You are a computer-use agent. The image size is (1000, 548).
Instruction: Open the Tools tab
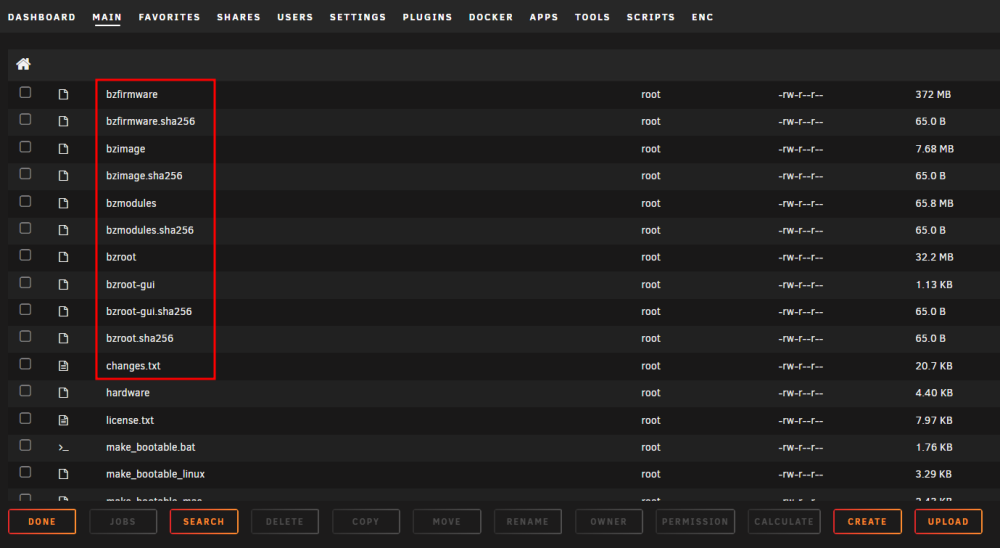pos(592,17)
